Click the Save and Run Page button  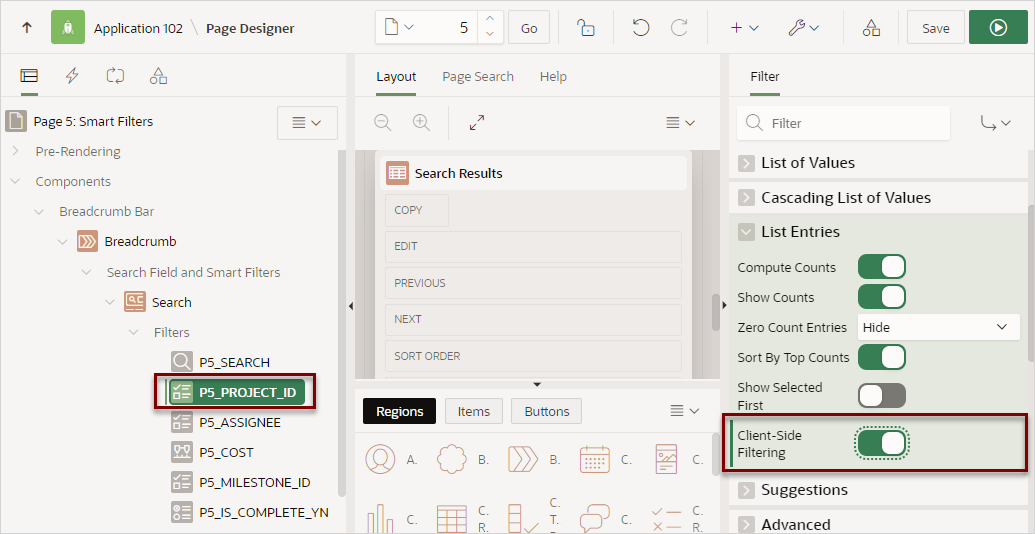[x=998, y=28]
